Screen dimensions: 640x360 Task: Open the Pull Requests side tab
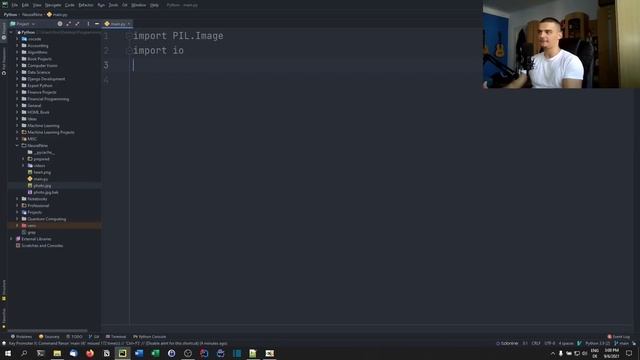coord(4,61)
